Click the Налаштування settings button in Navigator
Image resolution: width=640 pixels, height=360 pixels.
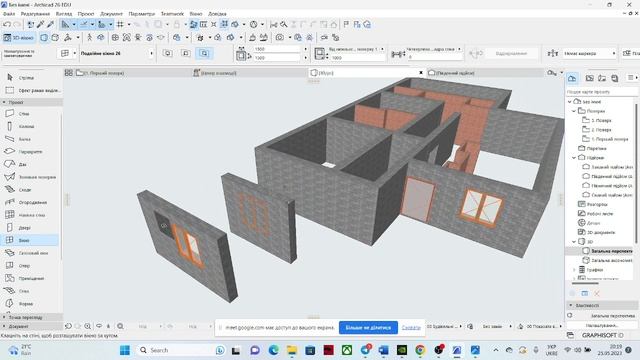[602, 326]
